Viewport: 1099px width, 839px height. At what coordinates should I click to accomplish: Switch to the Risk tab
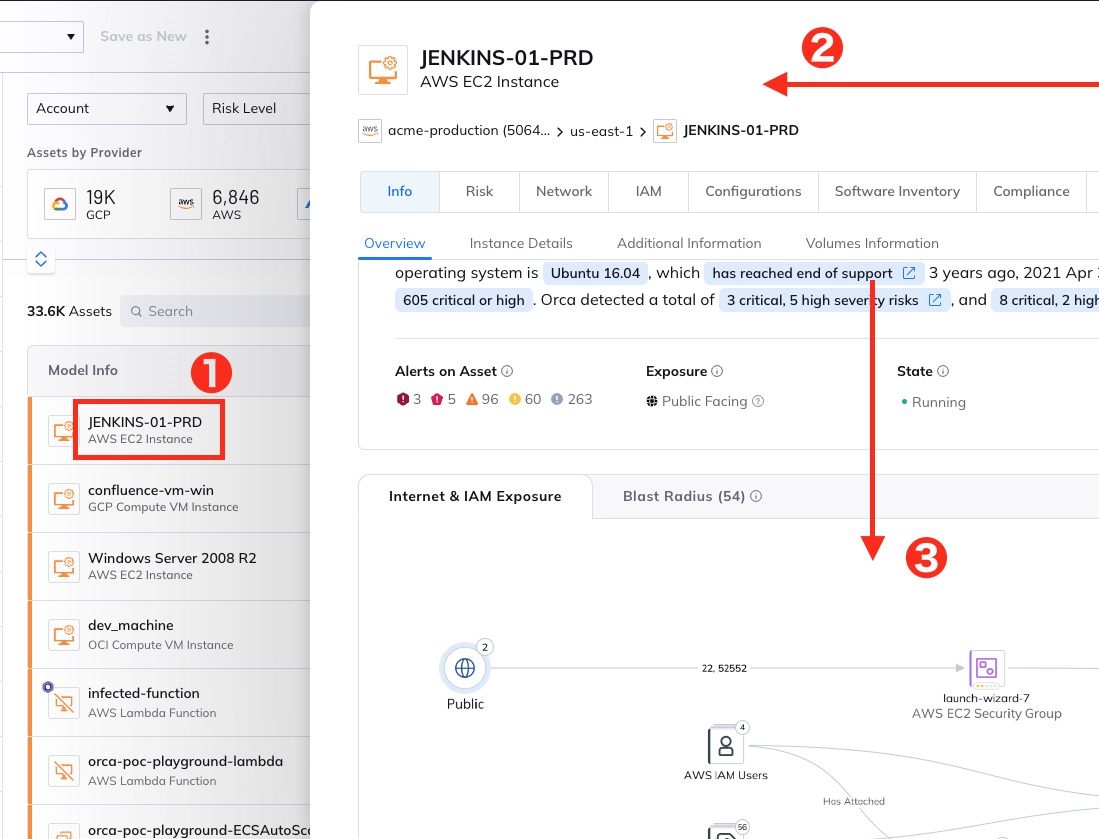coord(479,191)
